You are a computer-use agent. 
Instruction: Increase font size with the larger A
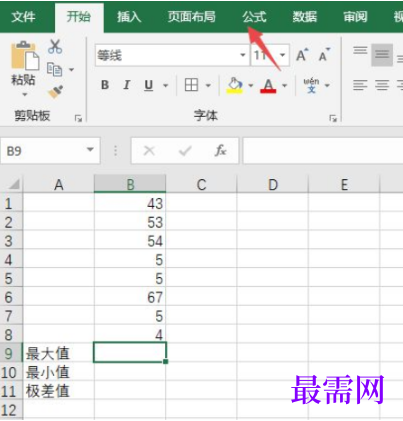(302, 55)
